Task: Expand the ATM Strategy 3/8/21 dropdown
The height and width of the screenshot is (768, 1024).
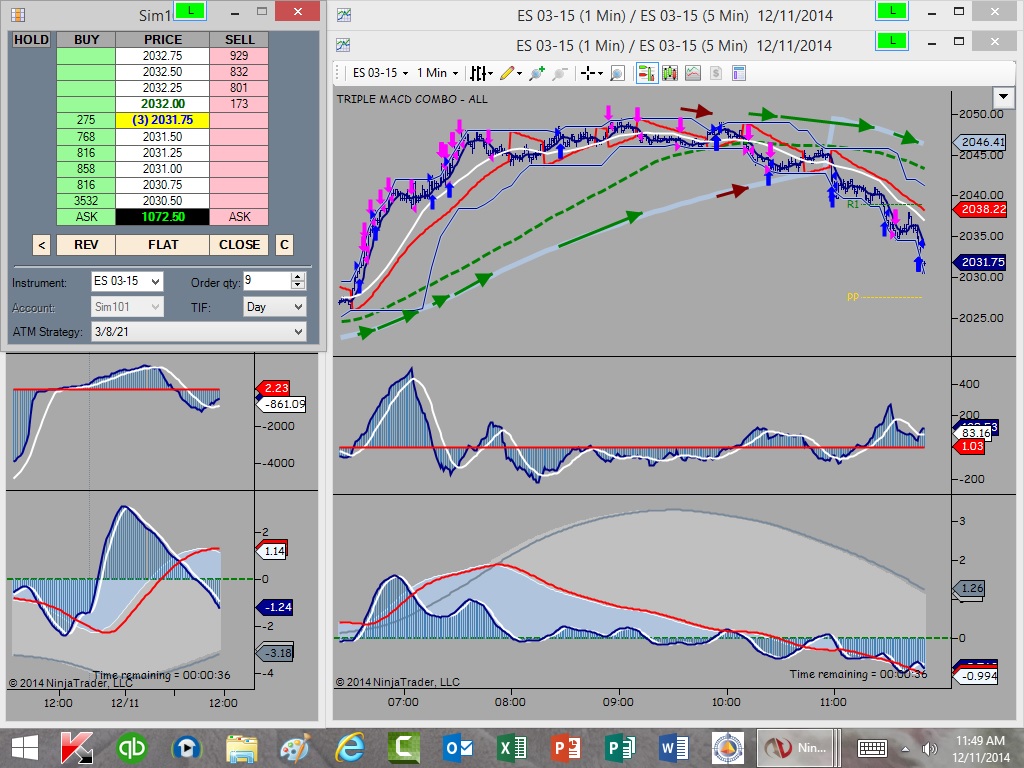Action: [x=199, y=332]
